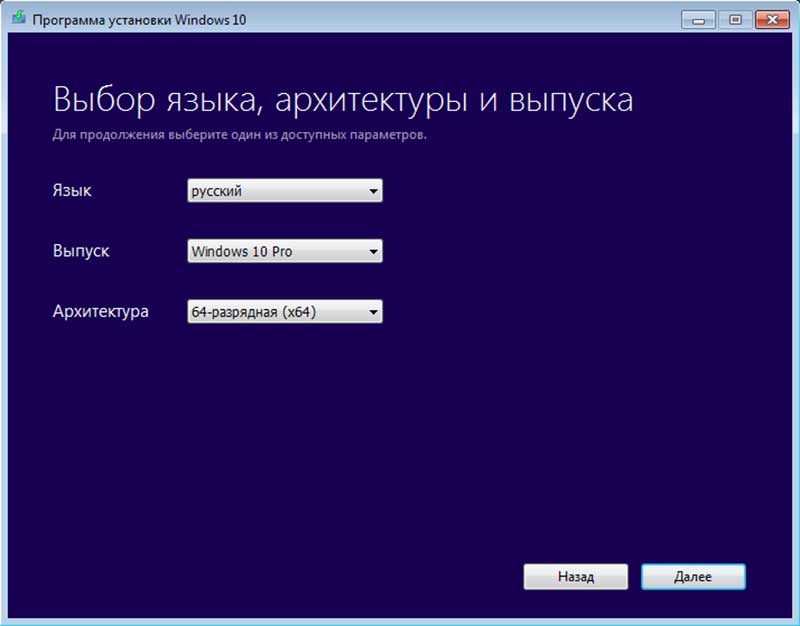Viewport: 800px width, 626px height.
Task: Close the Windows 10 setup window
Action: pyautogui.click(x=774, y=18)
